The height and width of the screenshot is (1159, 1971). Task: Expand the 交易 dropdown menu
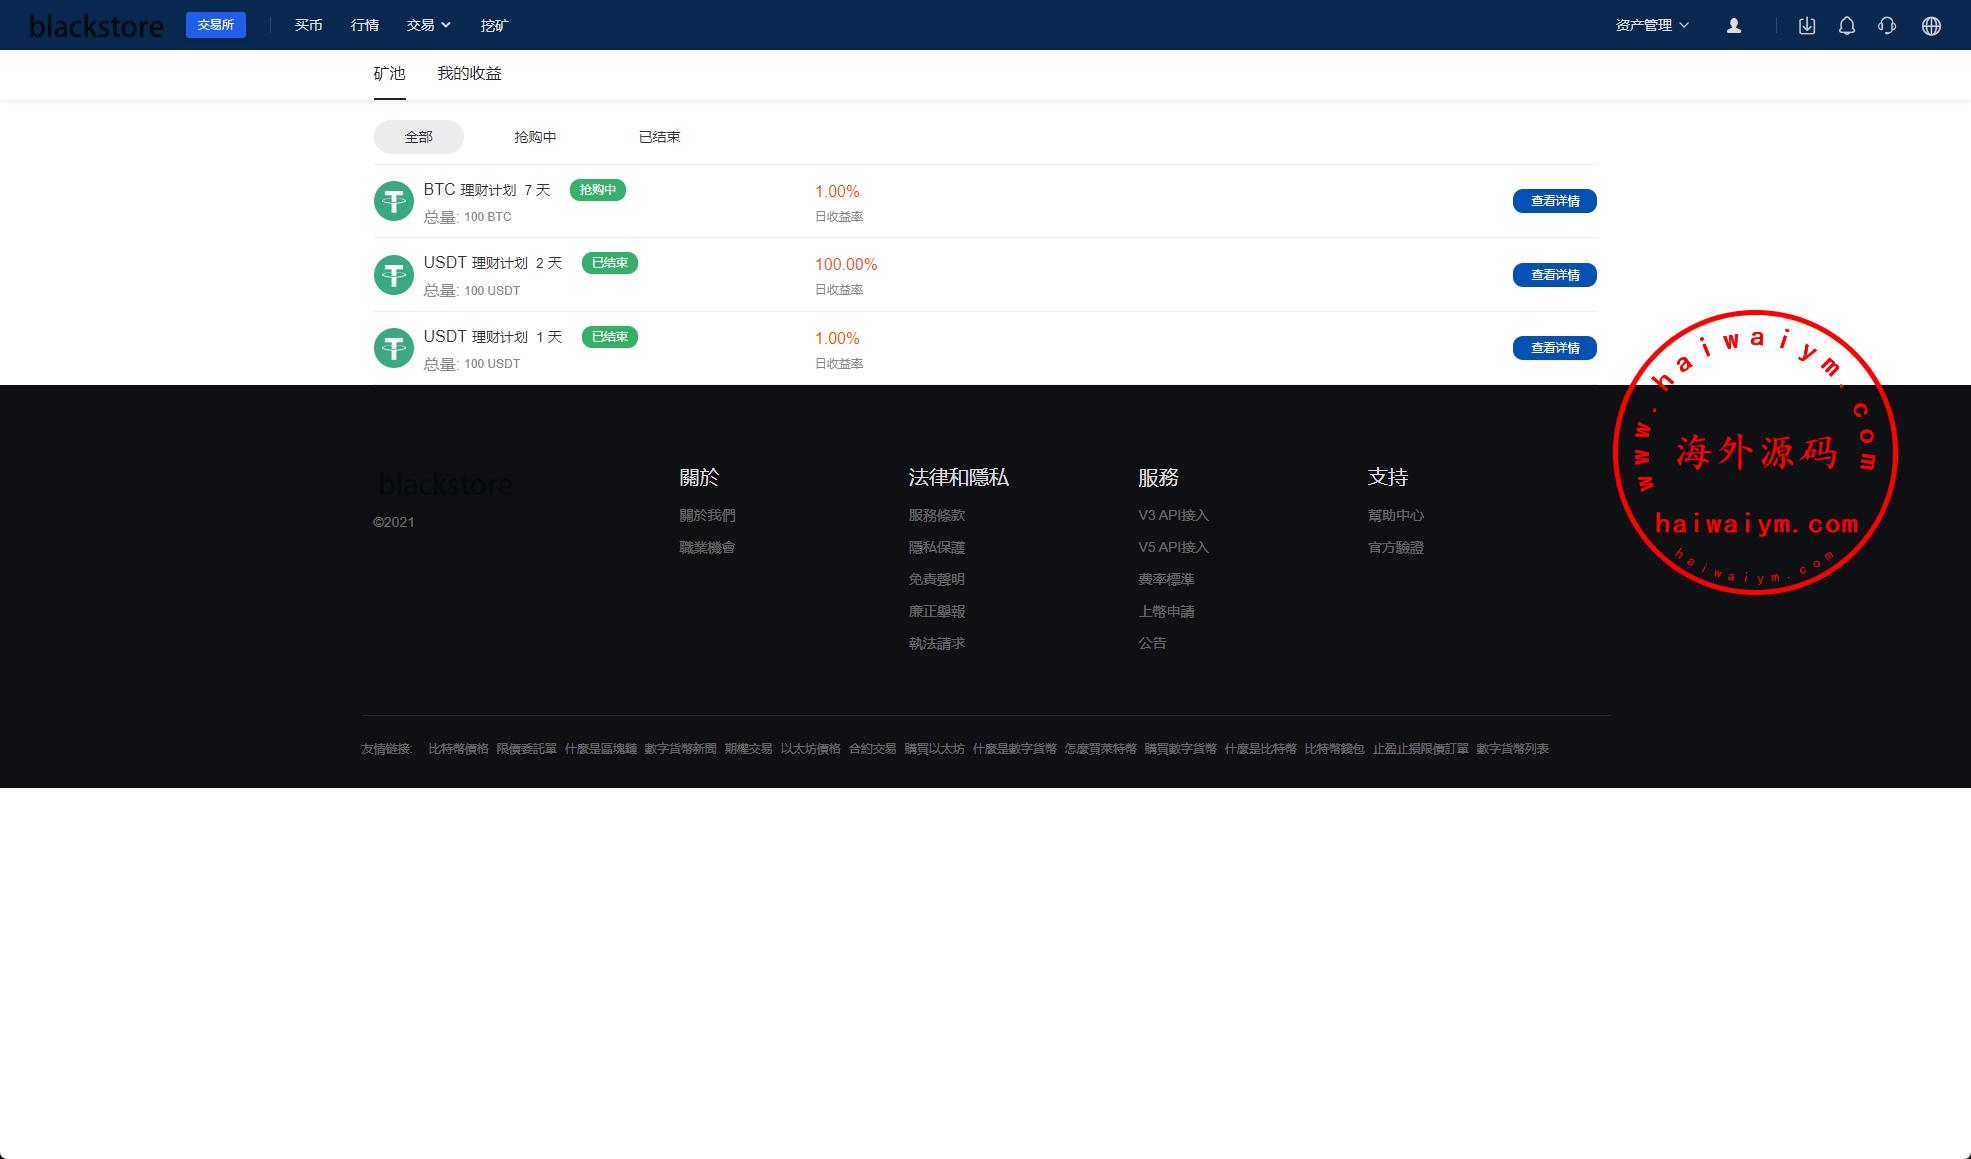428,25
